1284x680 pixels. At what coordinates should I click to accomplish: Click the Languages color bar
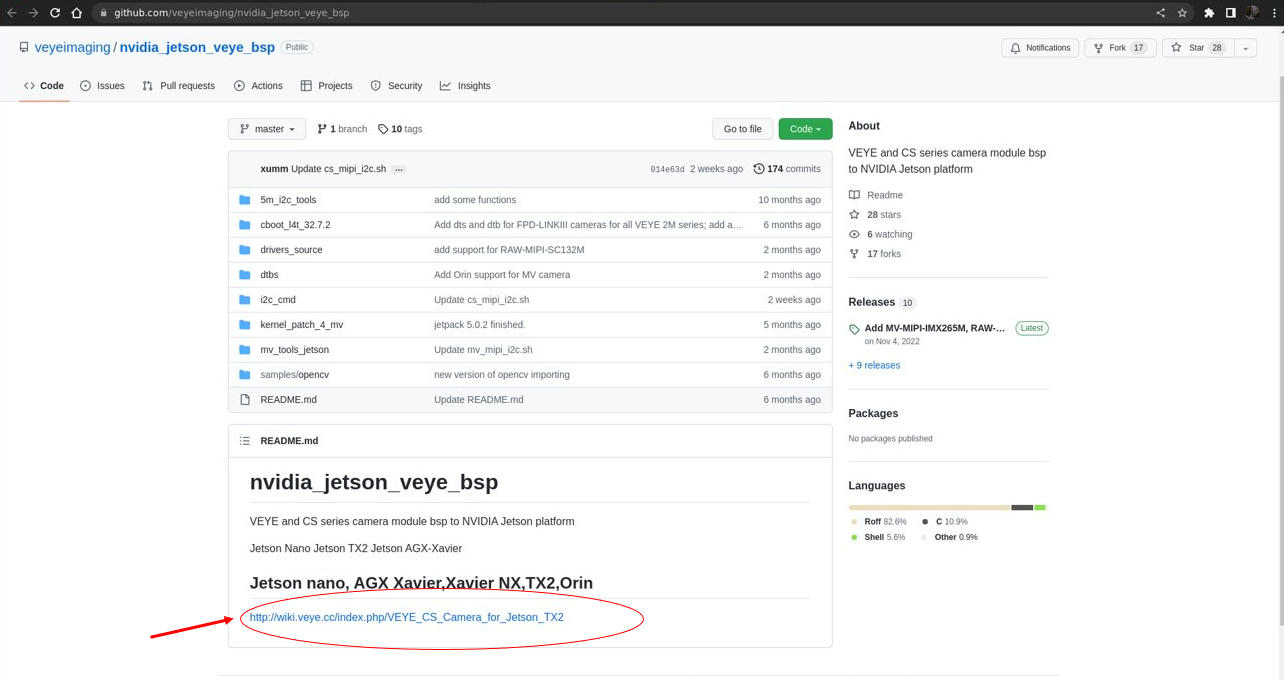click(x=947, y=508)
